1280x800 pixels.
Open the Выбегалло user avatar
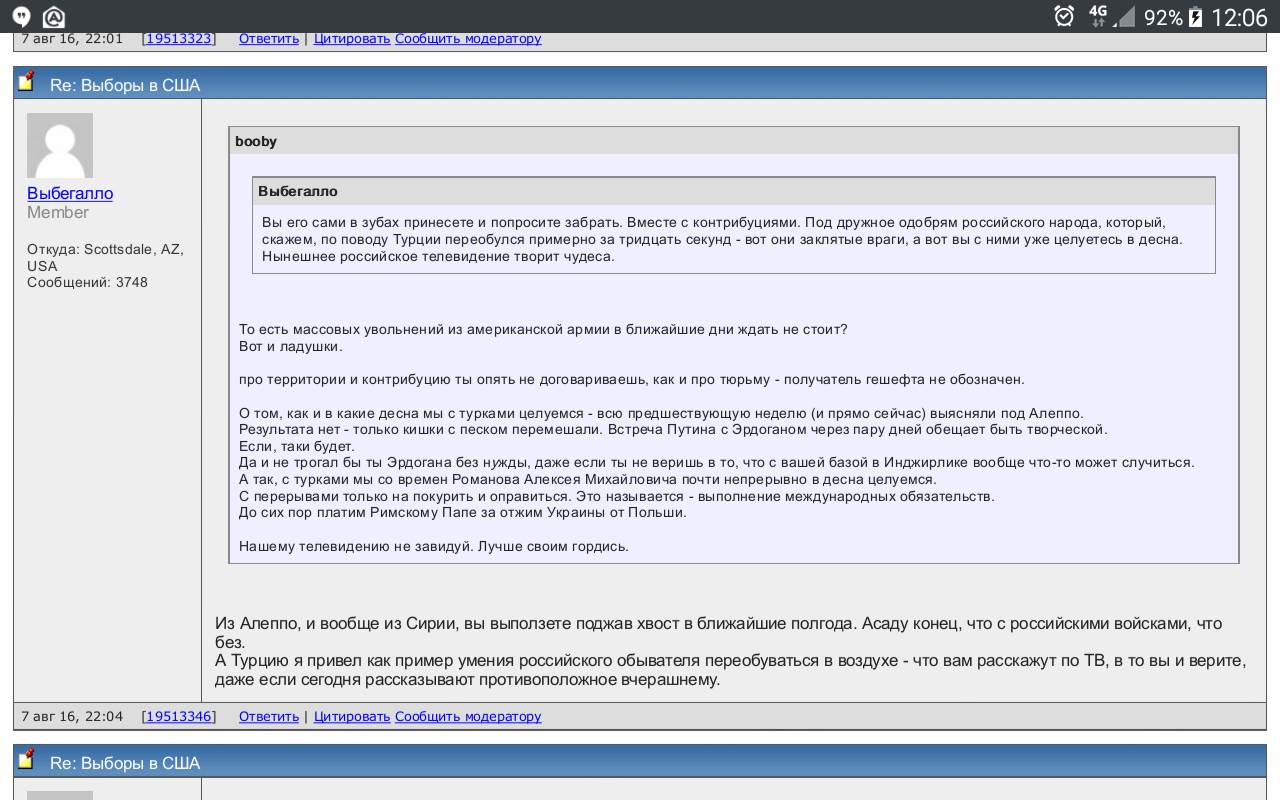point(60,145)
